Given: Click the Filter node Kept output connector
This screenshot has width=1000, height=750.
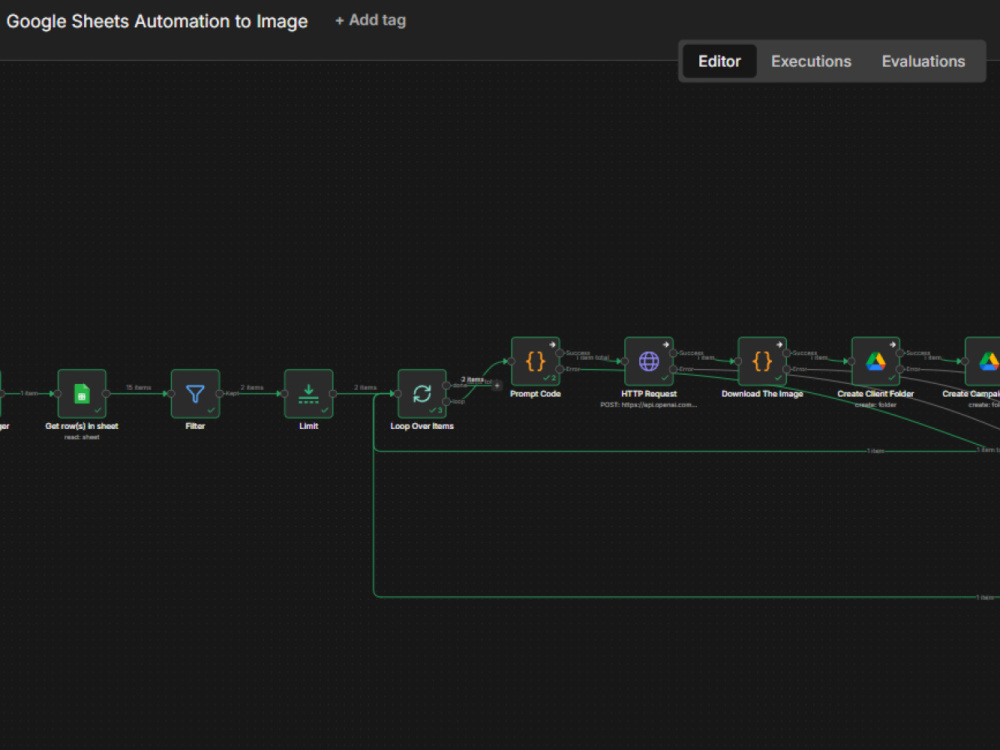Looking at the screenshot, I should pos(219,393).
